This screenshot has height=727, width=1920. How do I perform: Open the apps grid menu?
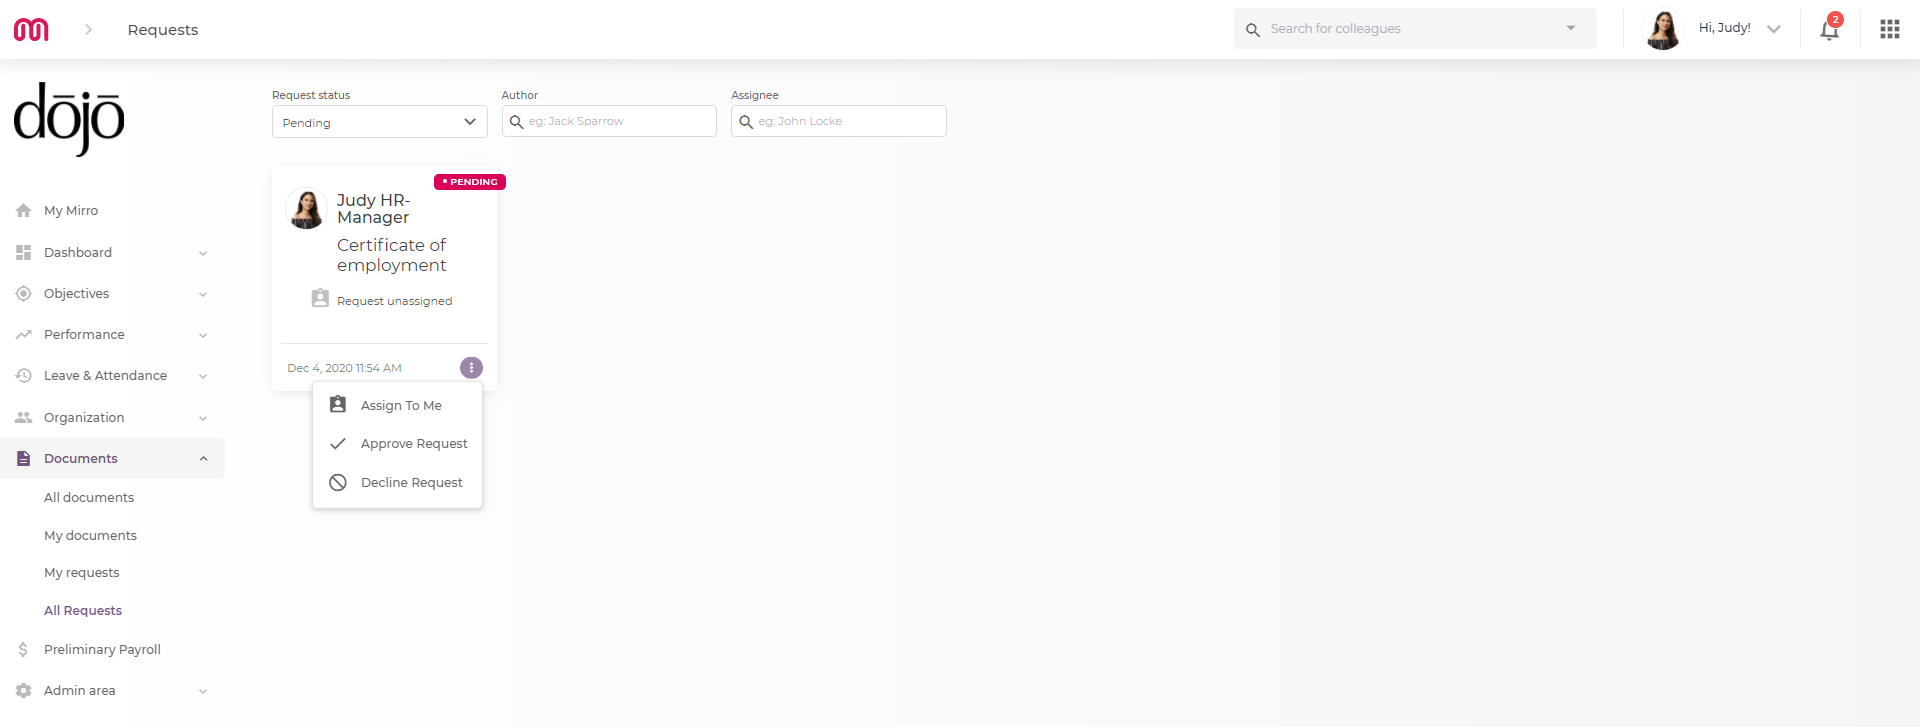click(1889, 29)
